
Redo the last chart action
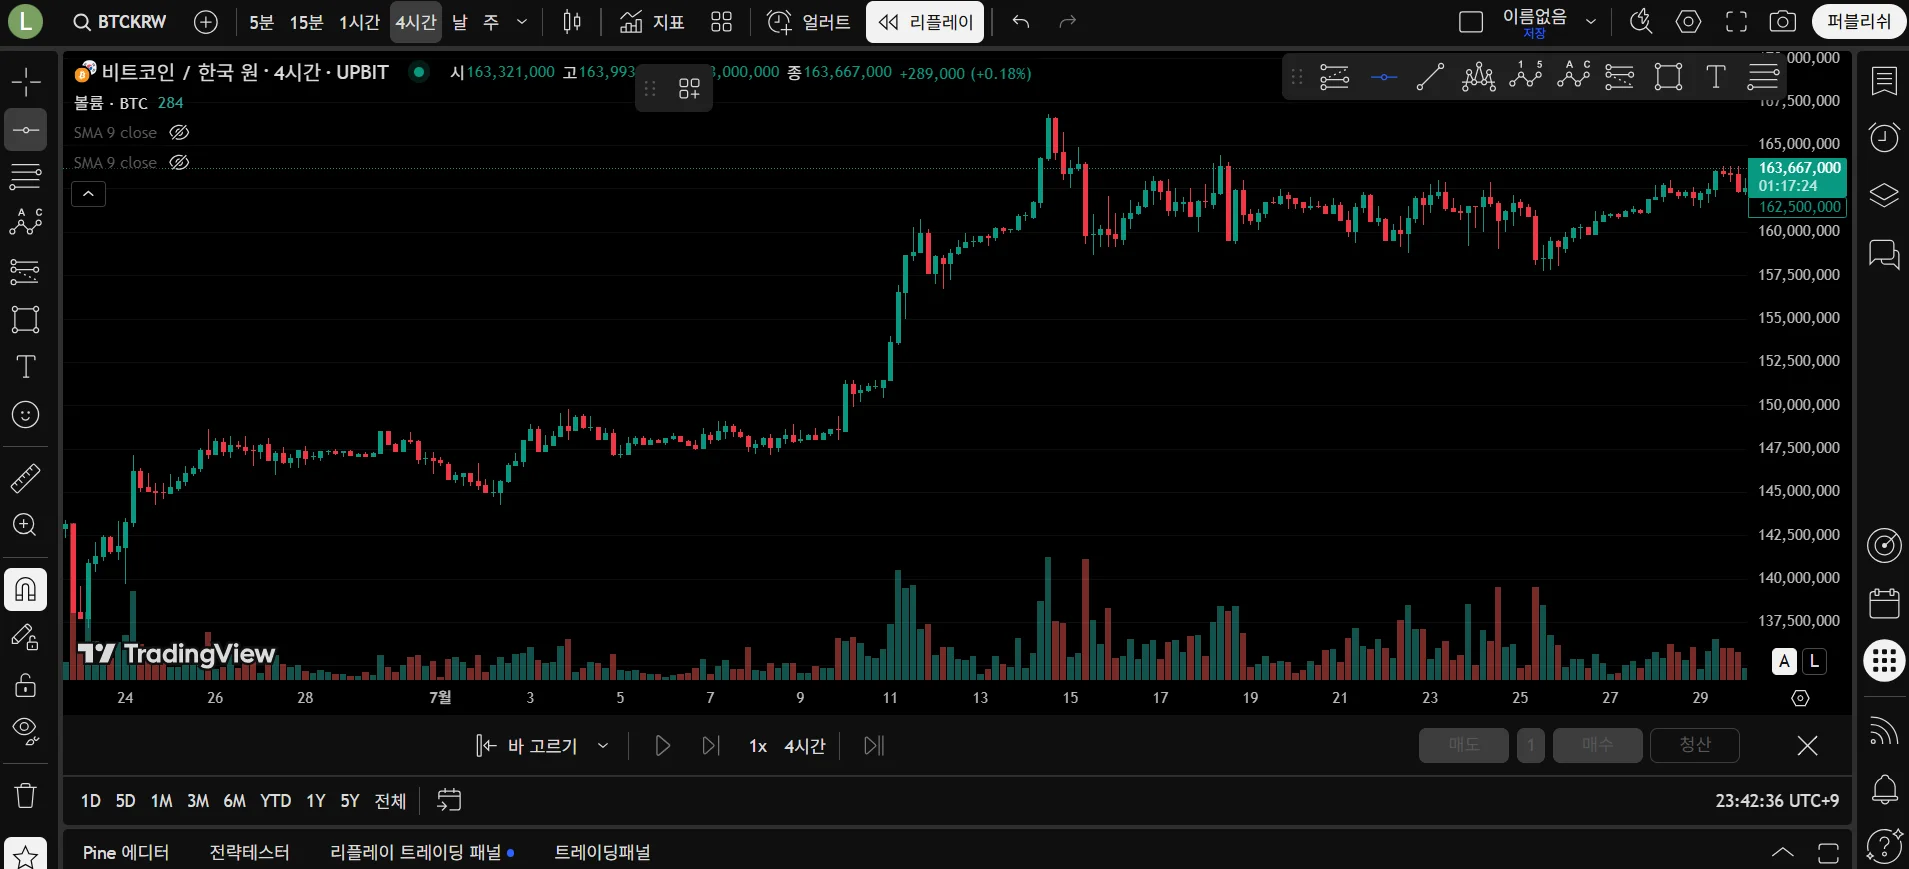pos(1067,22)
